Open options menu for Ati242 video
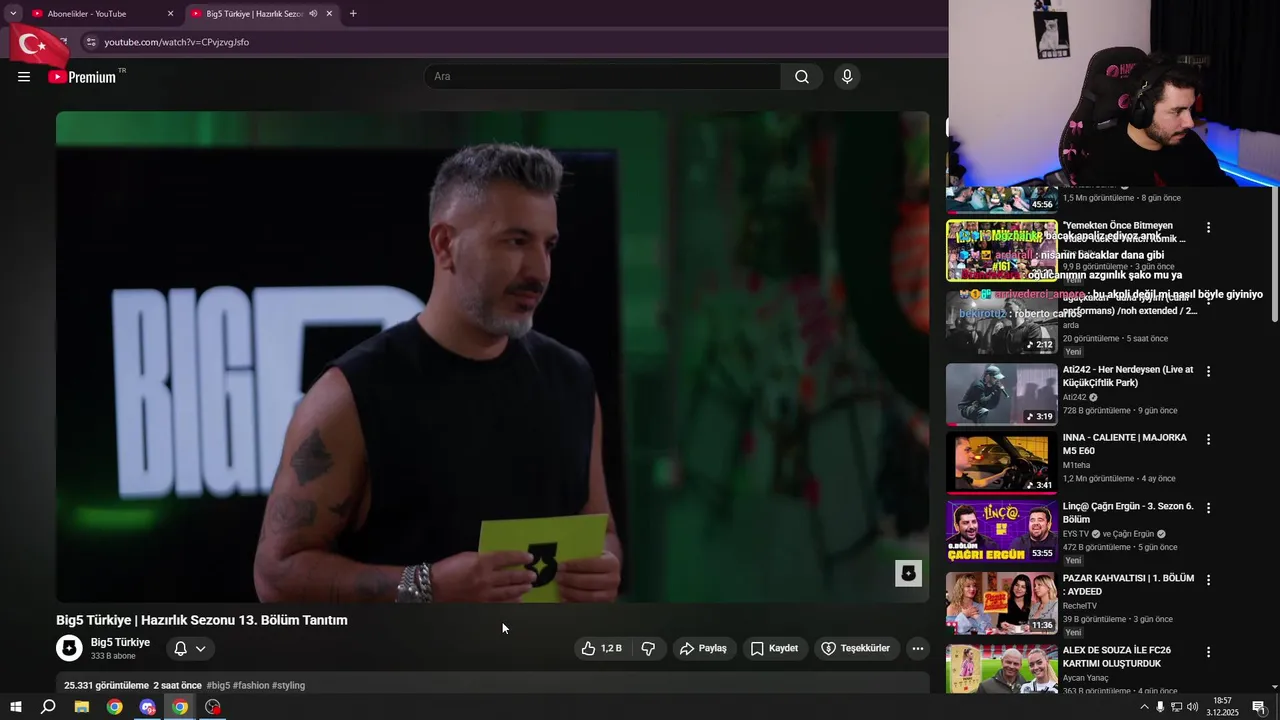 (x=1208, y=371)
